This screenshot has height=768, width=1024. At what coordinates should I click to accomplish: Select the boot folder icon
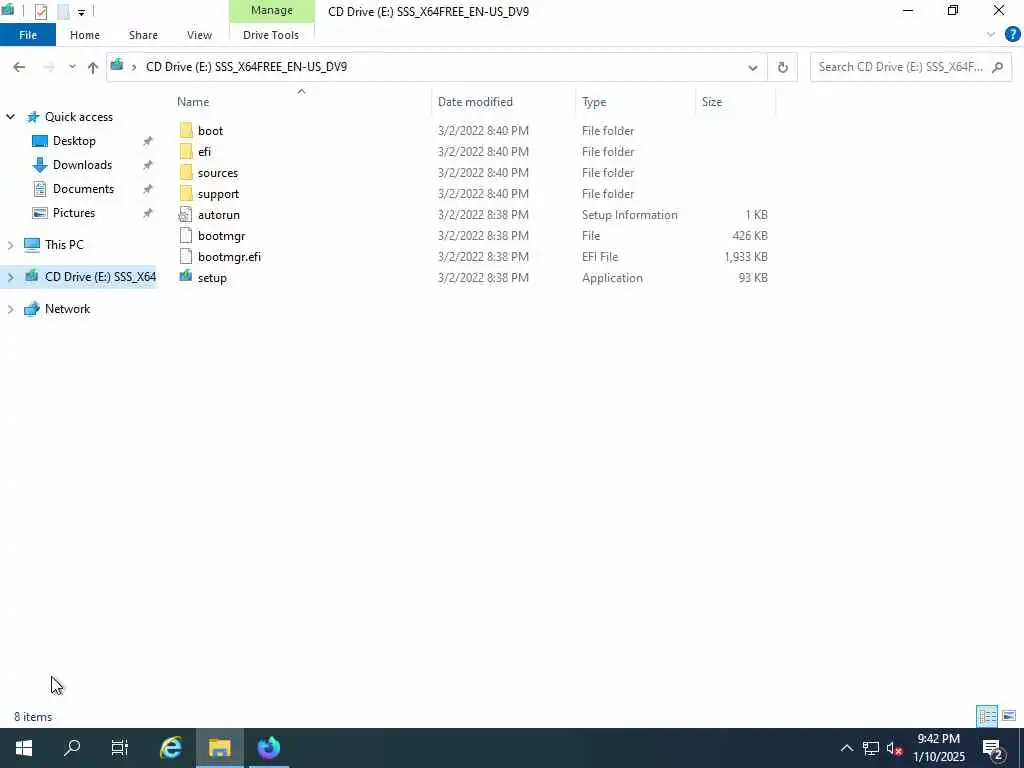point(186,131)
